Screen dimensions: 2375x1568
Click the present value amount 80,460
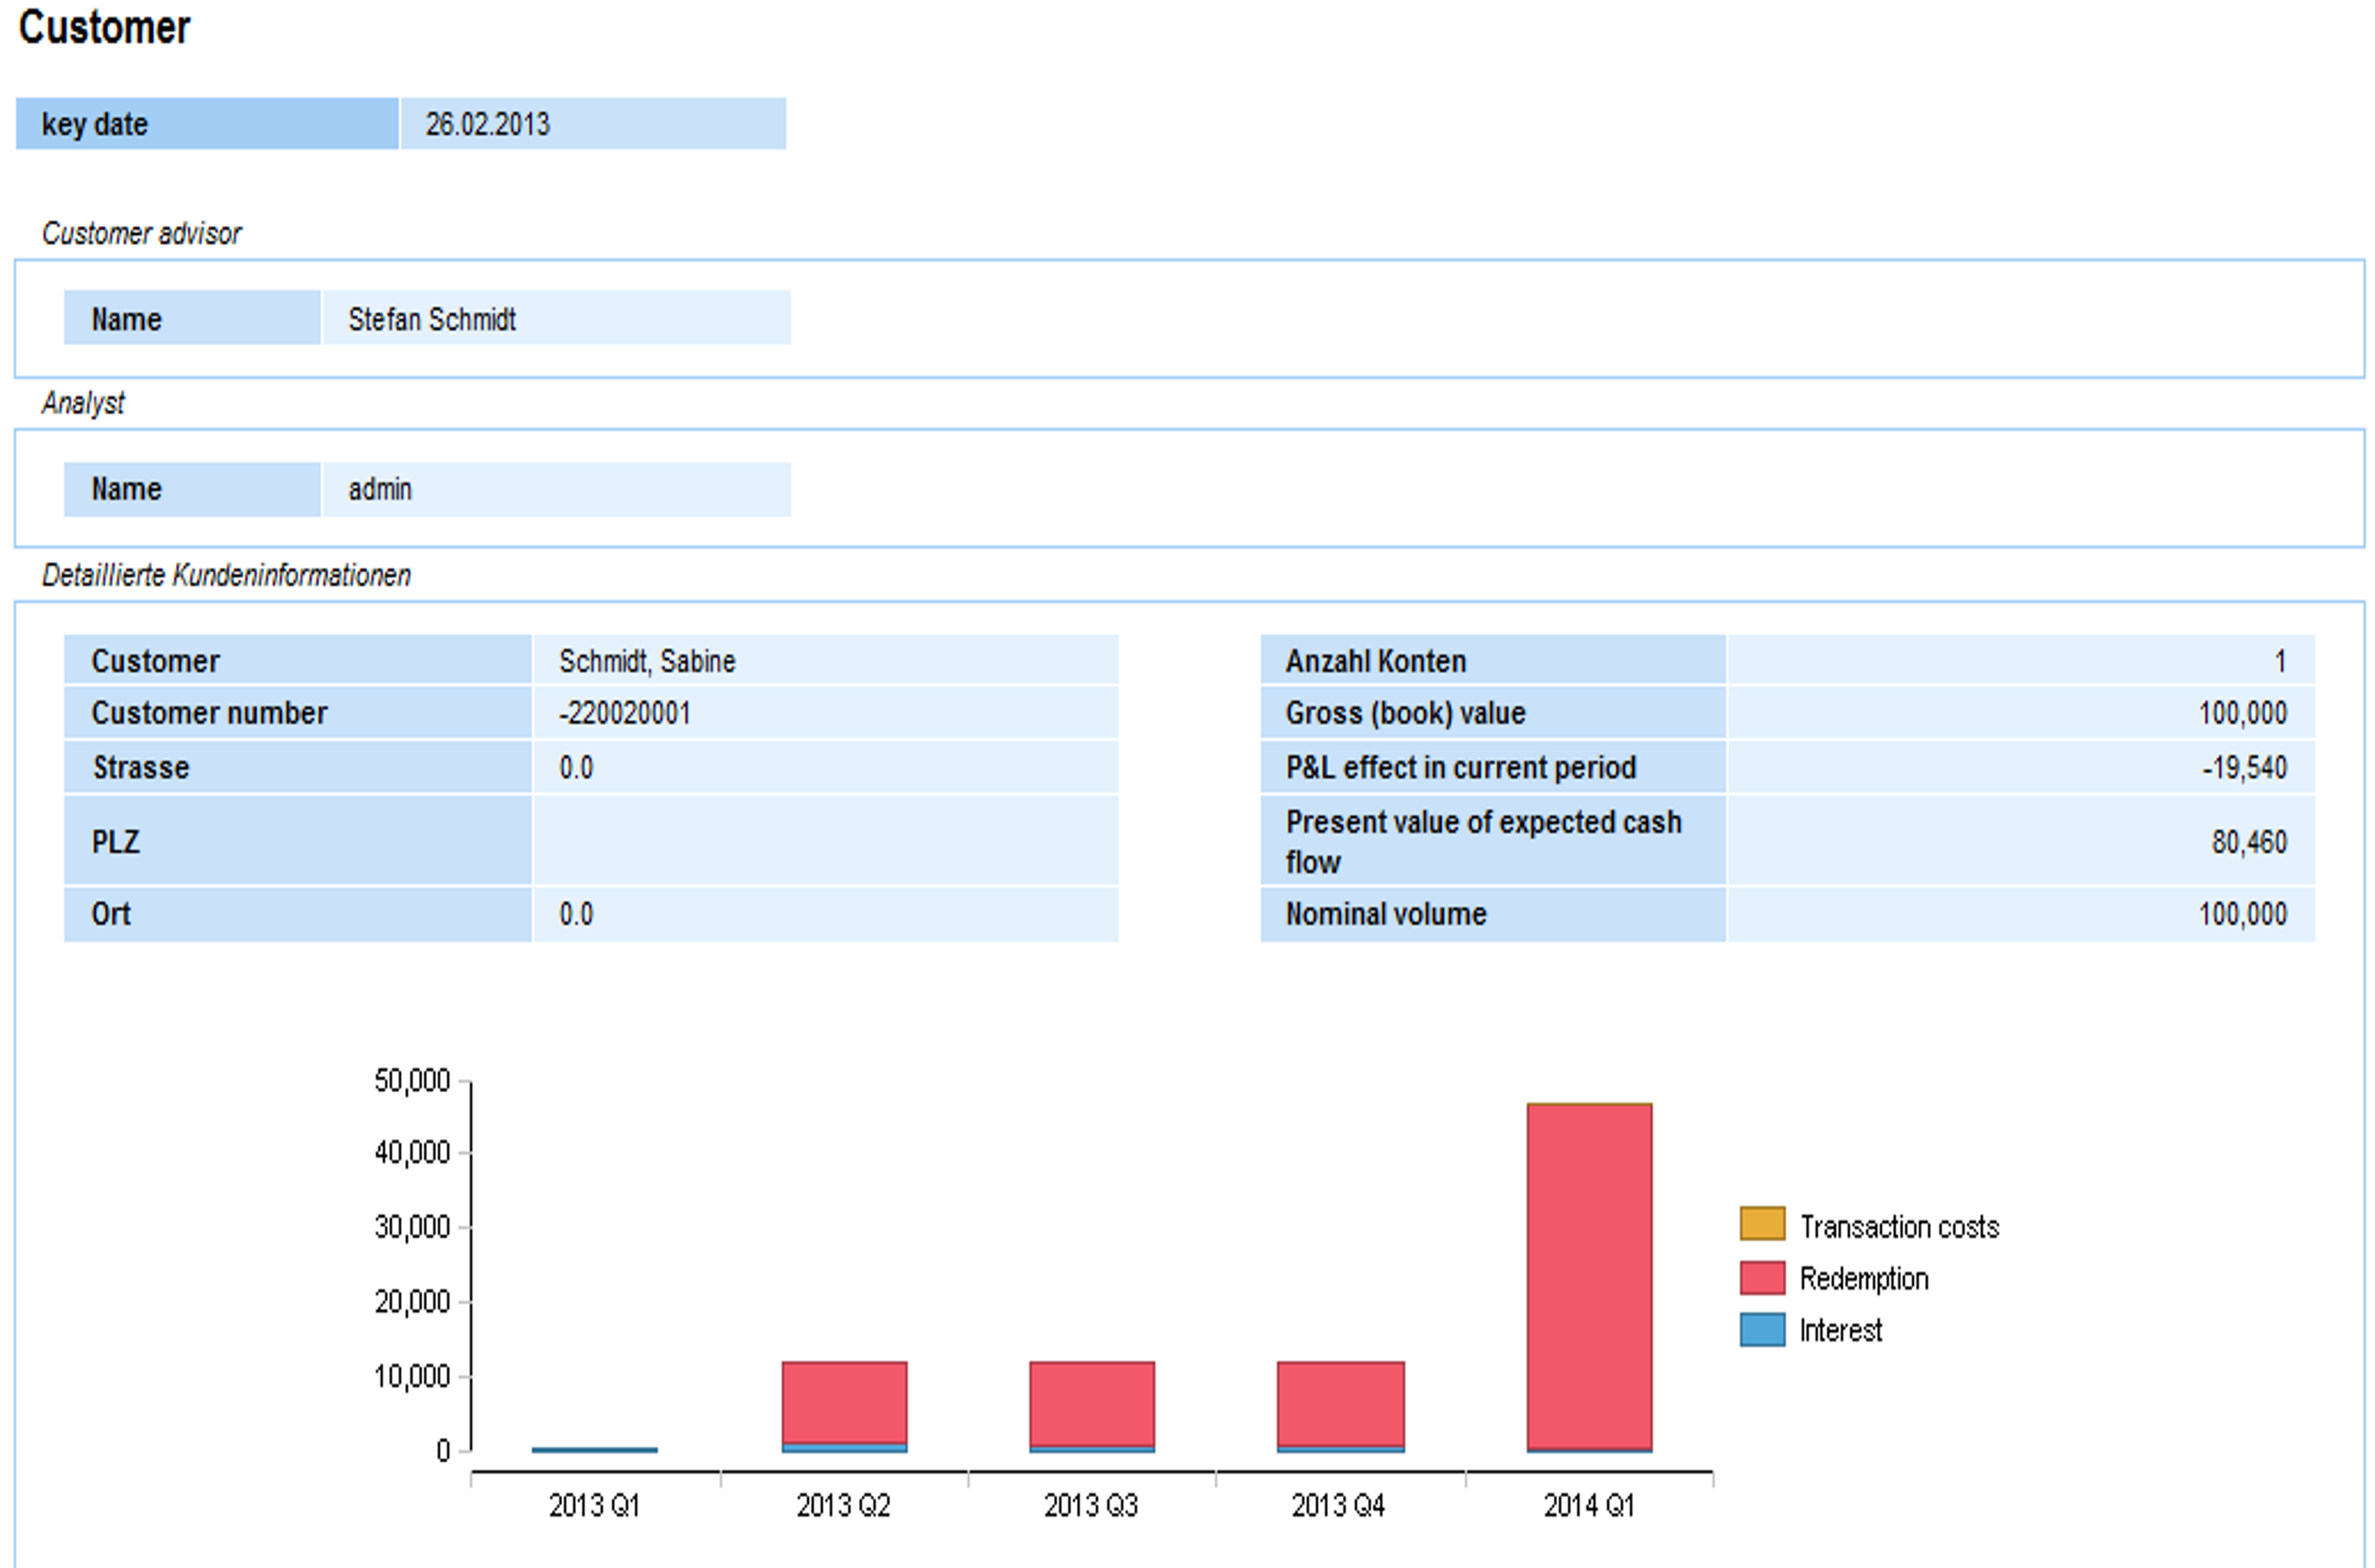[x=2248, y=842]
